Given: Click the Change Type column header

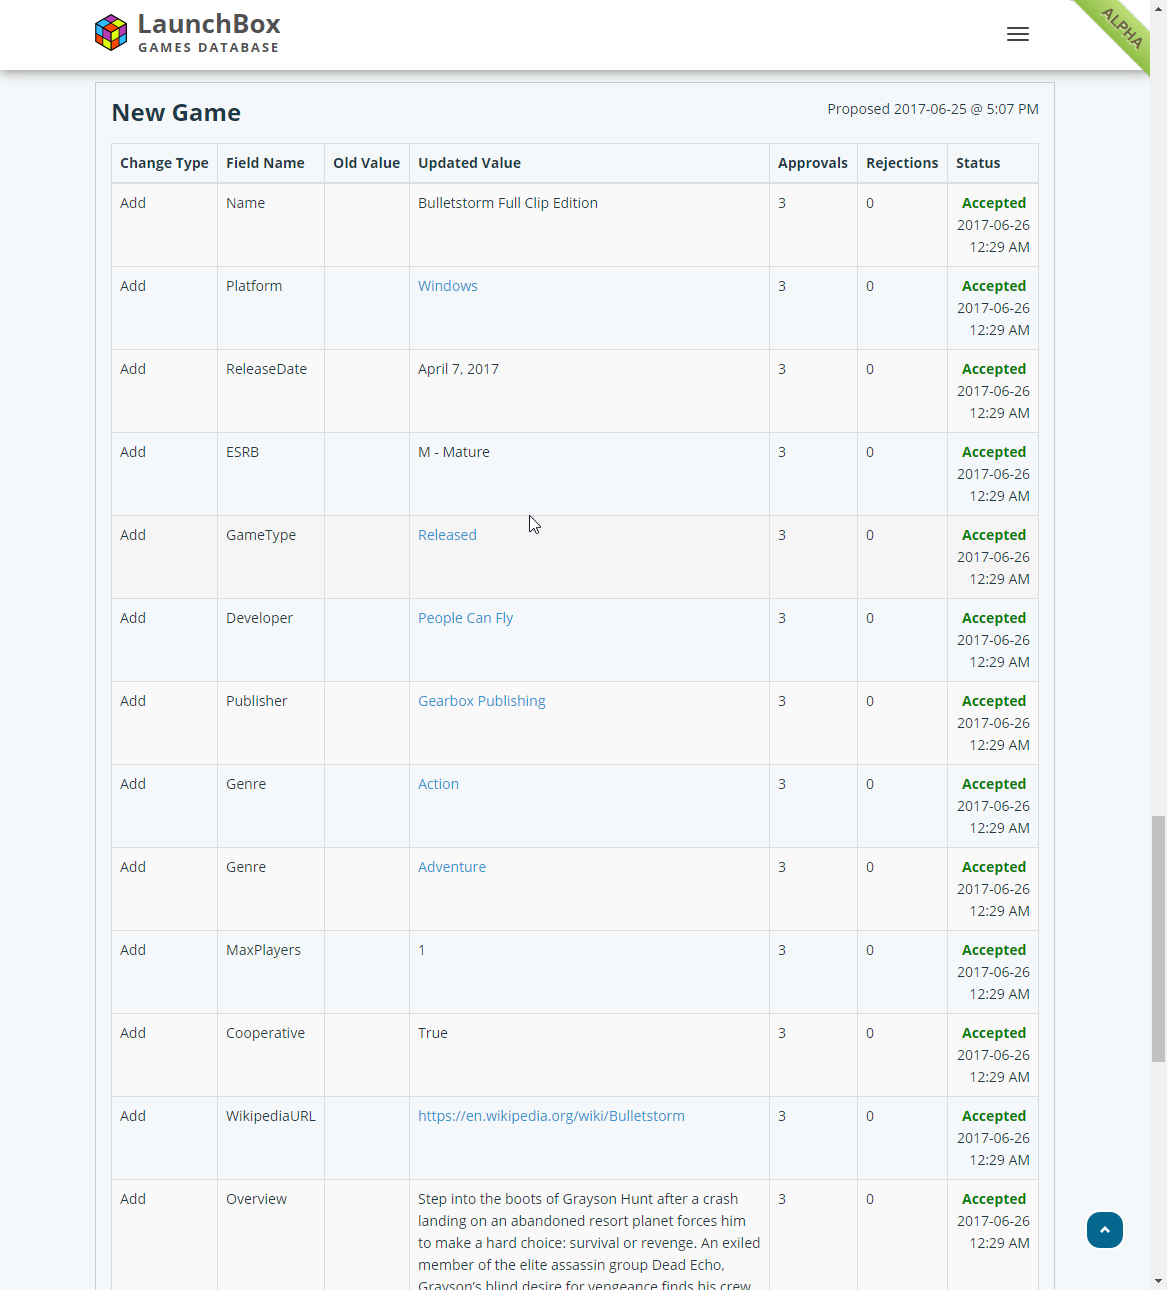Looking at the screenshot, I should (x=164, y=163).
